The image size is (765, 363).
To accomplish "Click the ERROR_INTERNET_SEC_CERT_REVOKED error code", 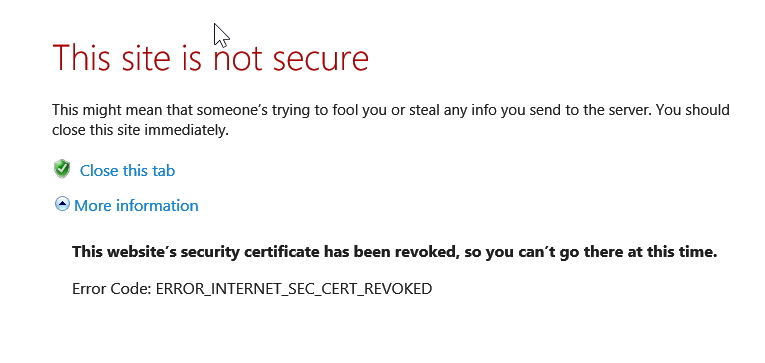I will pos(294,289).
